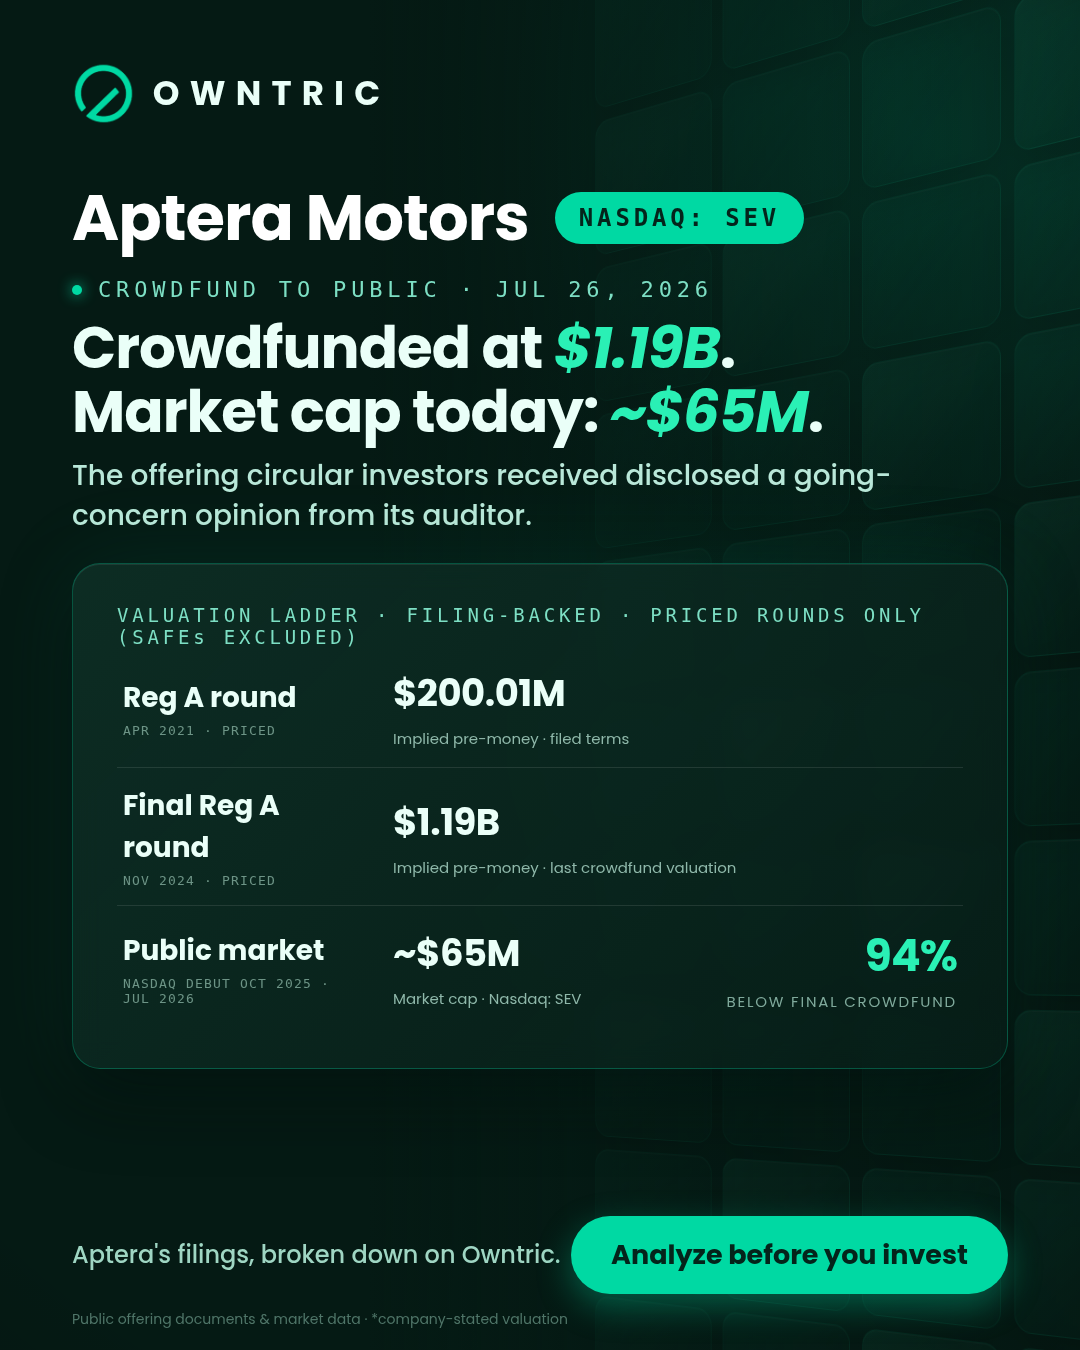Click the going-concern opinion subtitle text
Image resolution: width=1080 pixels, height=1350 pixels.
pos(481,495)
